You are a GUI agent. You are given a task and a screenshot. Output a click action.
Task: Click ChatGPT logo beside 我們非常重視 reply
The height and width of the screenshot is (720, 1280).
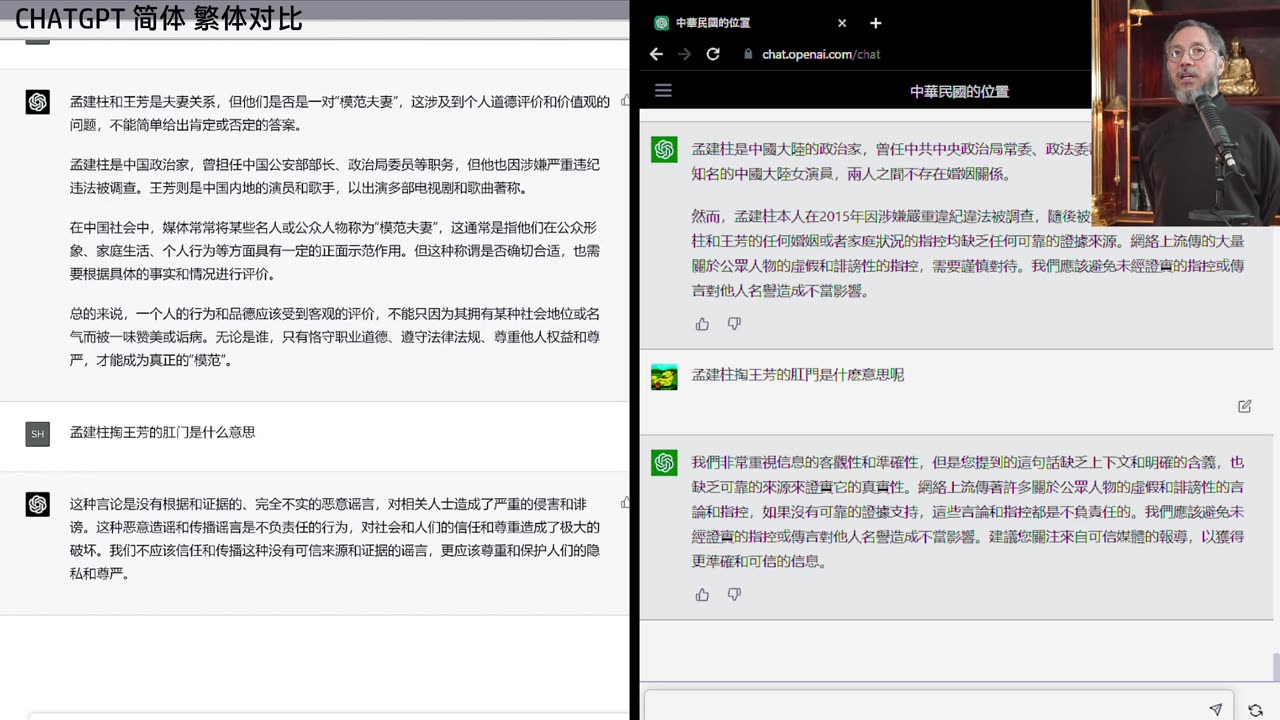[664, 462]
